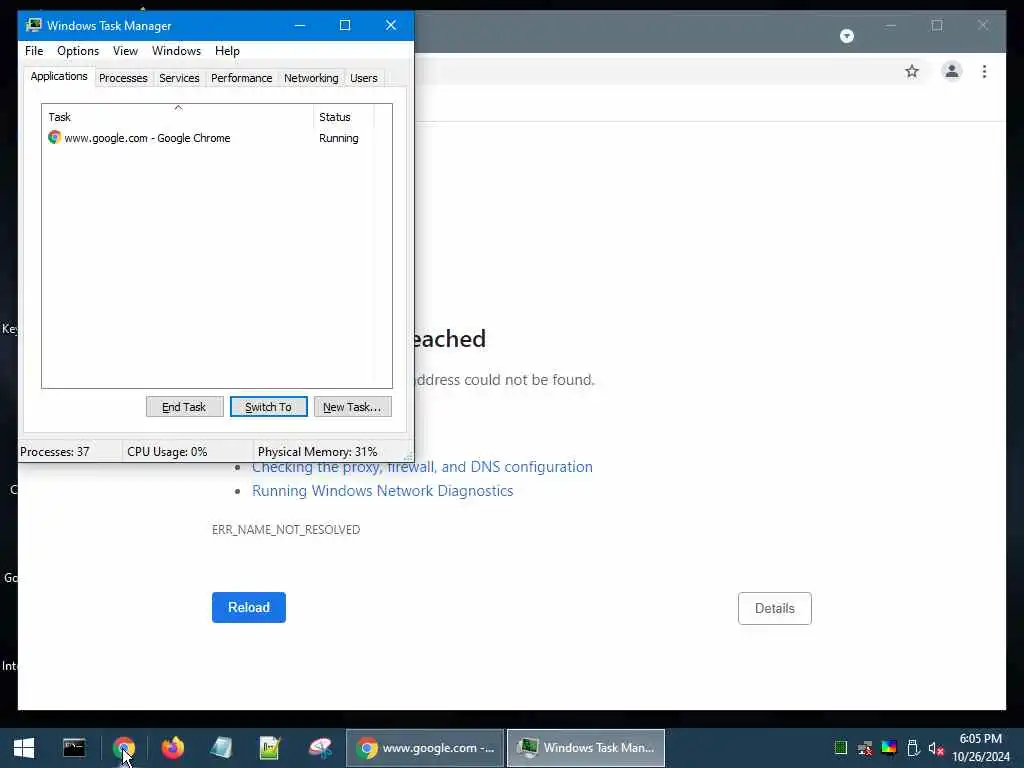Image resolution: width=1024 pixels, height=768 pixels.
Task: Switch to the Windows Task Manager taskbar button
Action: 586,748
